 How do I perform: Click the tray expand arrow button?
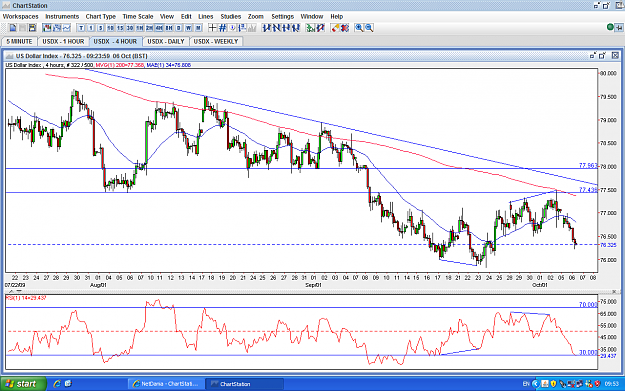coord(536,384)
